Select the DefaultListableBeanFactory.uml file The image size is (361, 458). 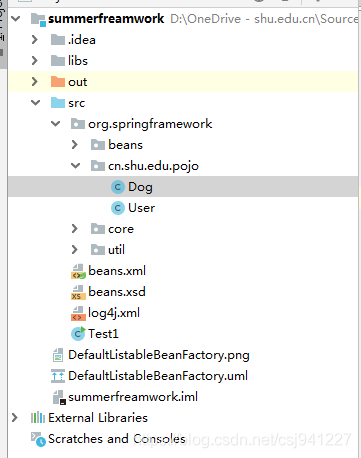click(x=158, y=376)
